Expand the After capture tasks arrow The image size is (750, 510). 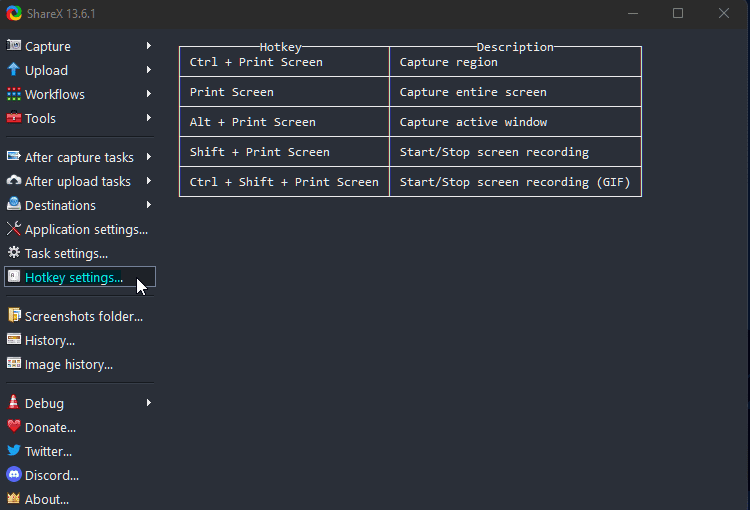149,157
